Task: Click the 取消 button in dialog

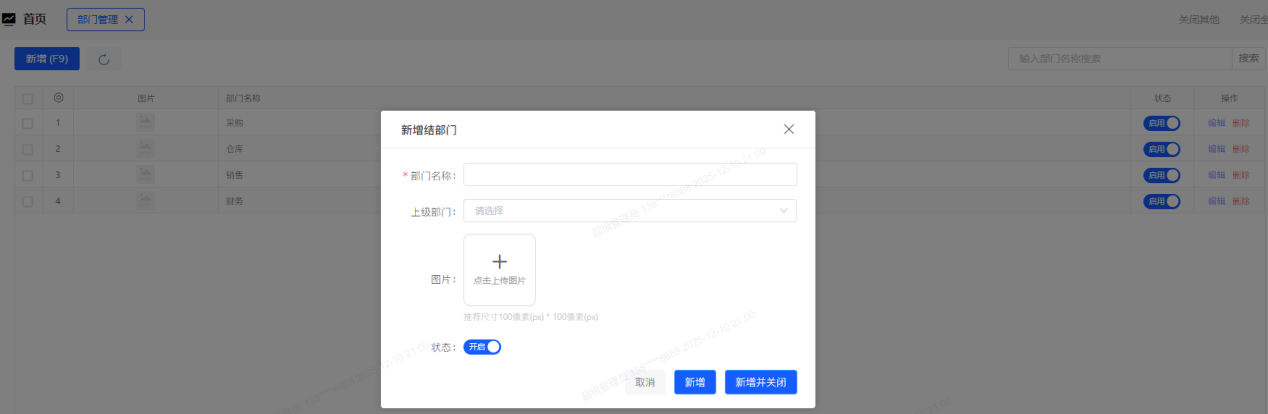Action: click(645, 382)
